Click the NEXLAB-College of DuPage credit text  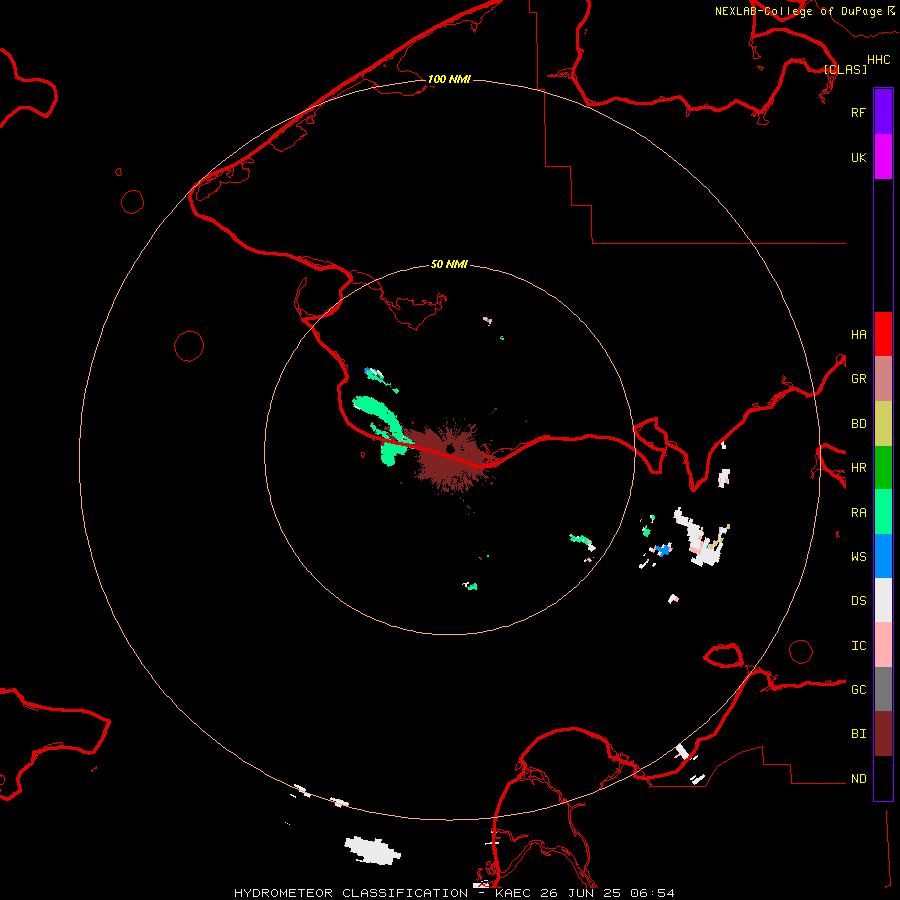798,11
